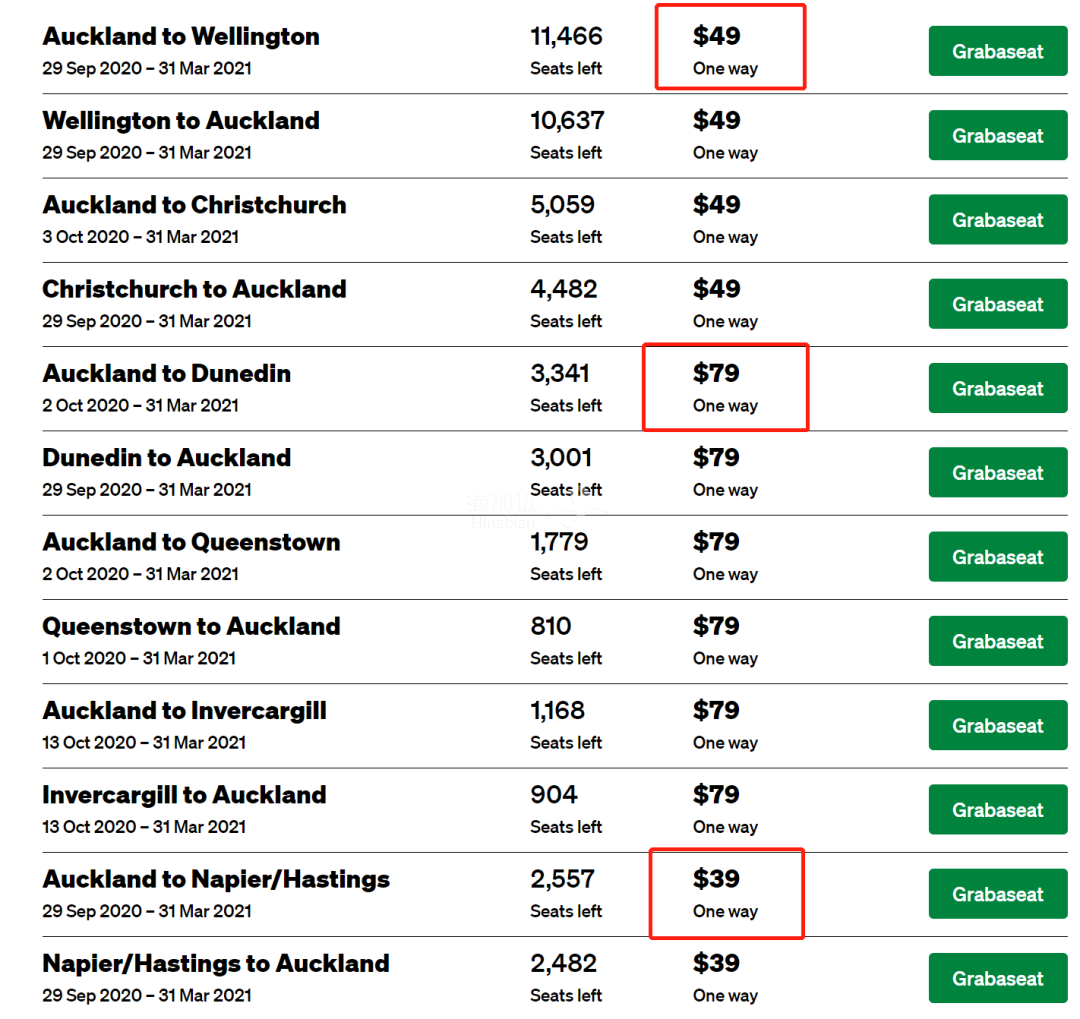
Task: Click Grabaseat for Invercargill to Auckland
Action: (x=997, y=810)
